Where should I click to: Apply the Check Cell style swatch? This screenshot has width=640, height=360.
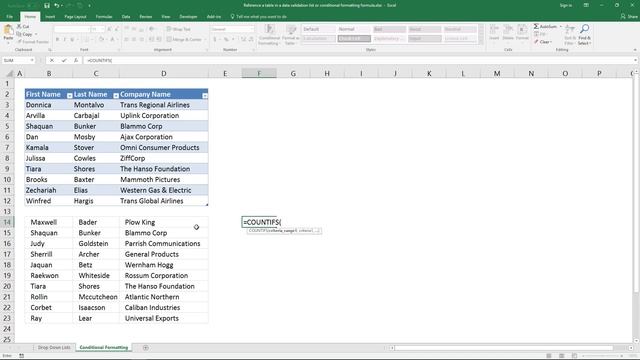coord(354,39)
